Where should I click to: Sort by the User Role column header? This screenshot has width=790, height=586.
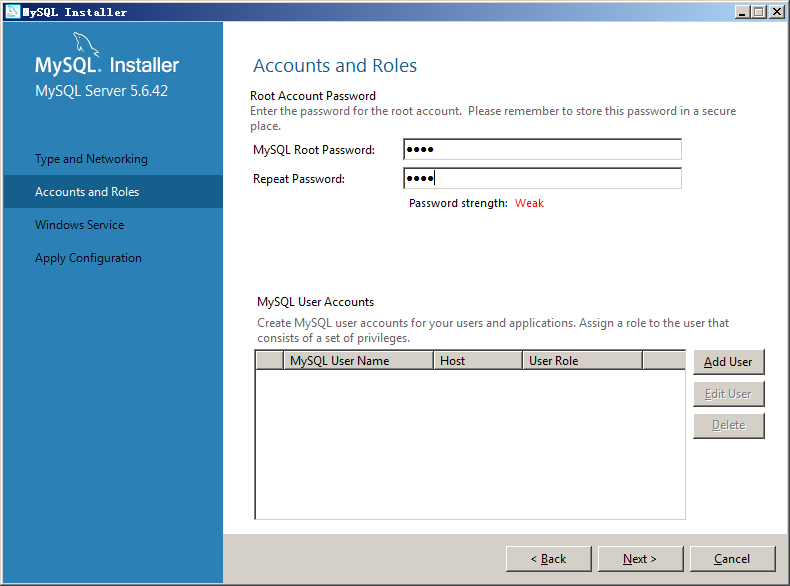(582, 361)
